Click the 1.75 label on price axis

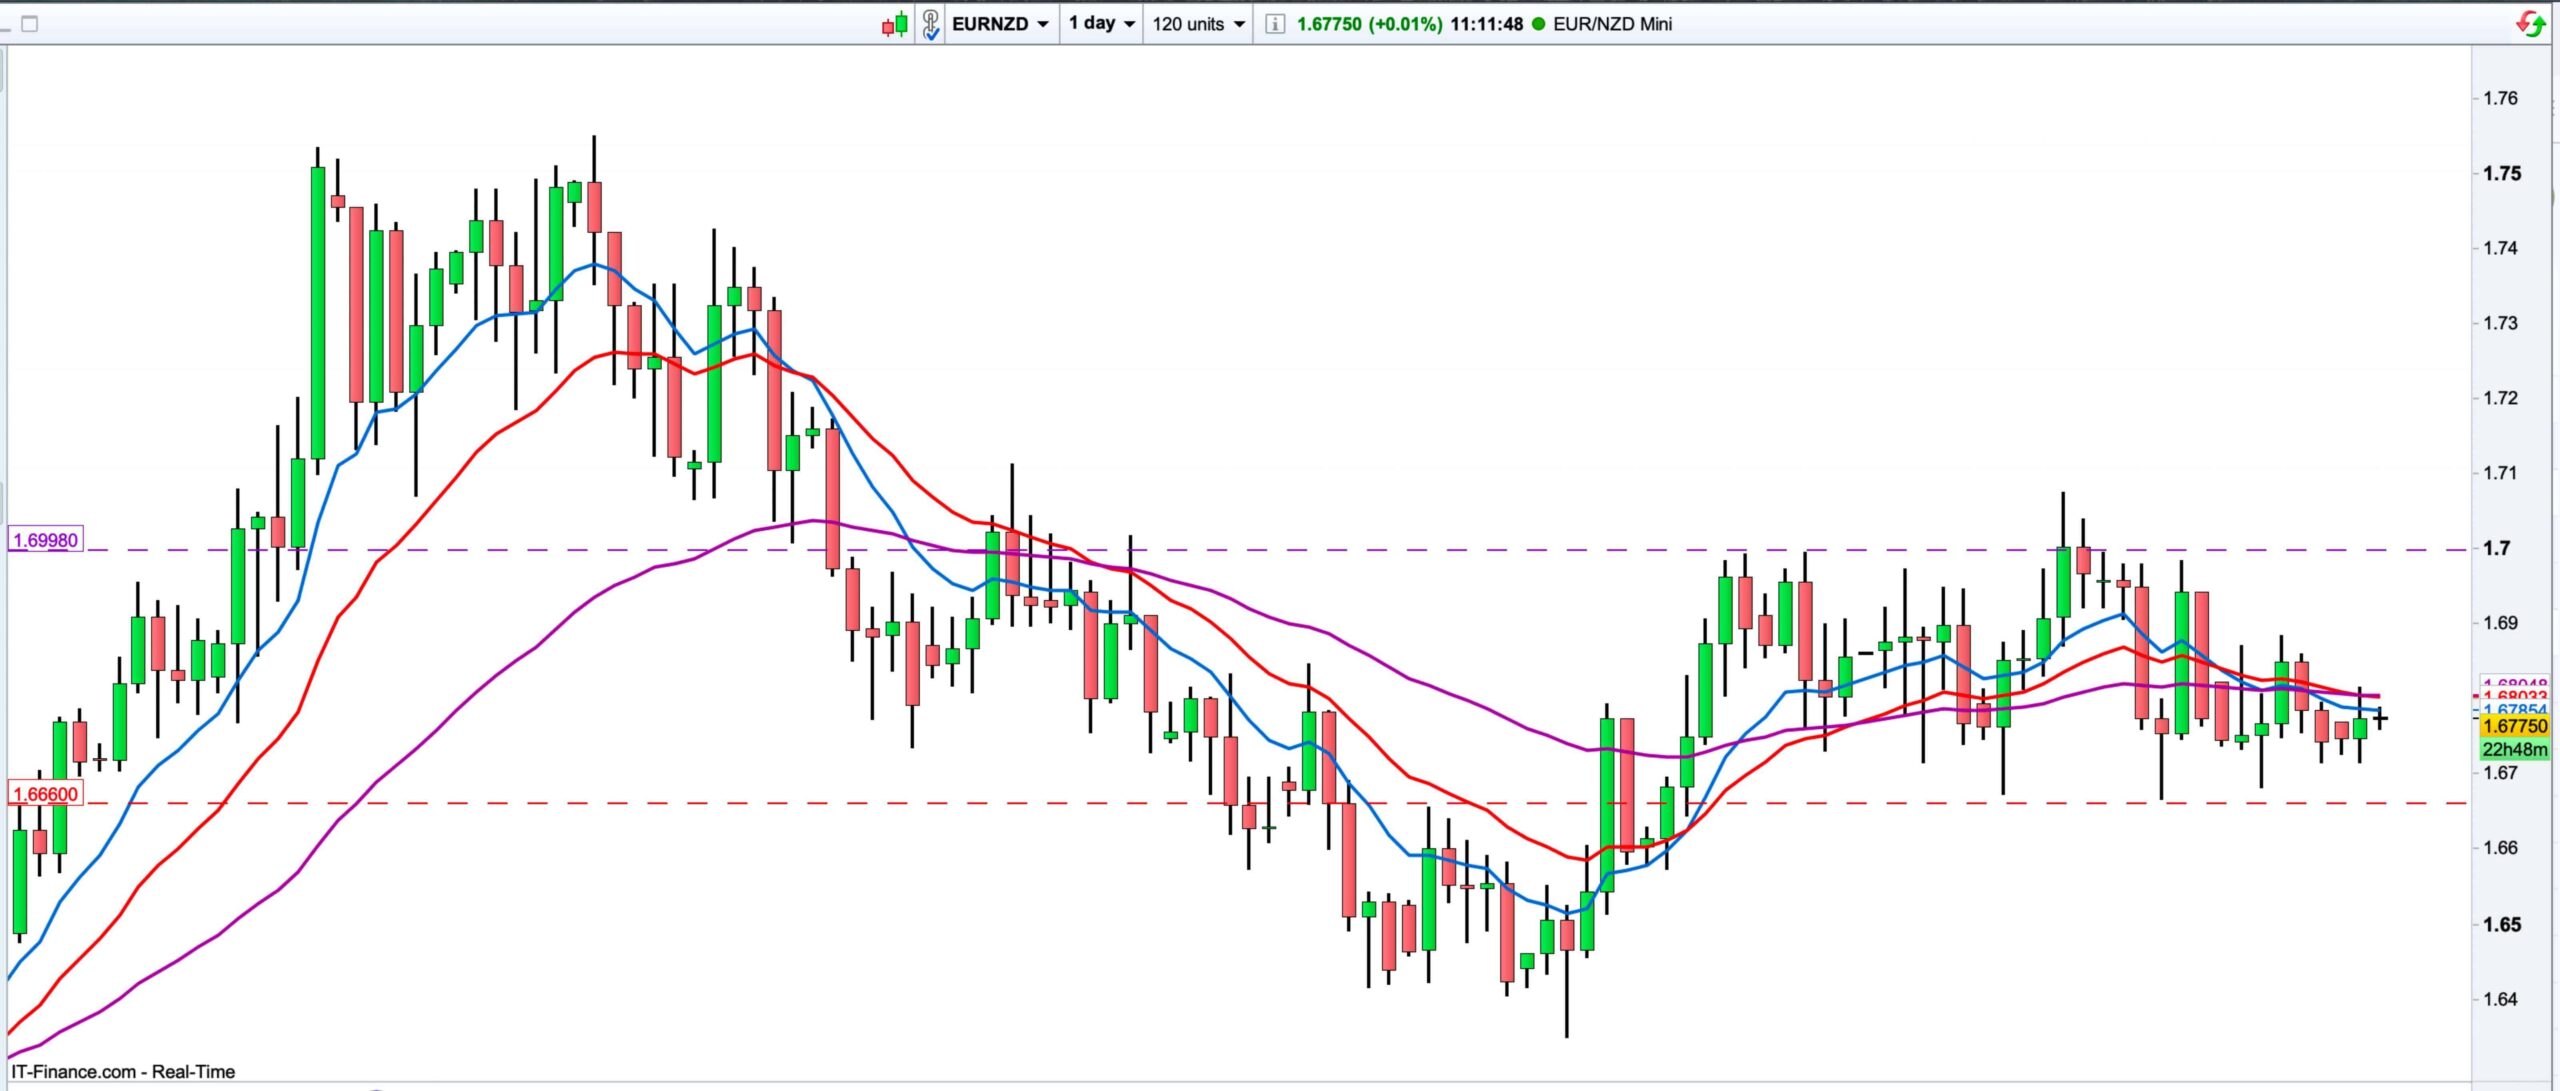(x=2502, y=173)
